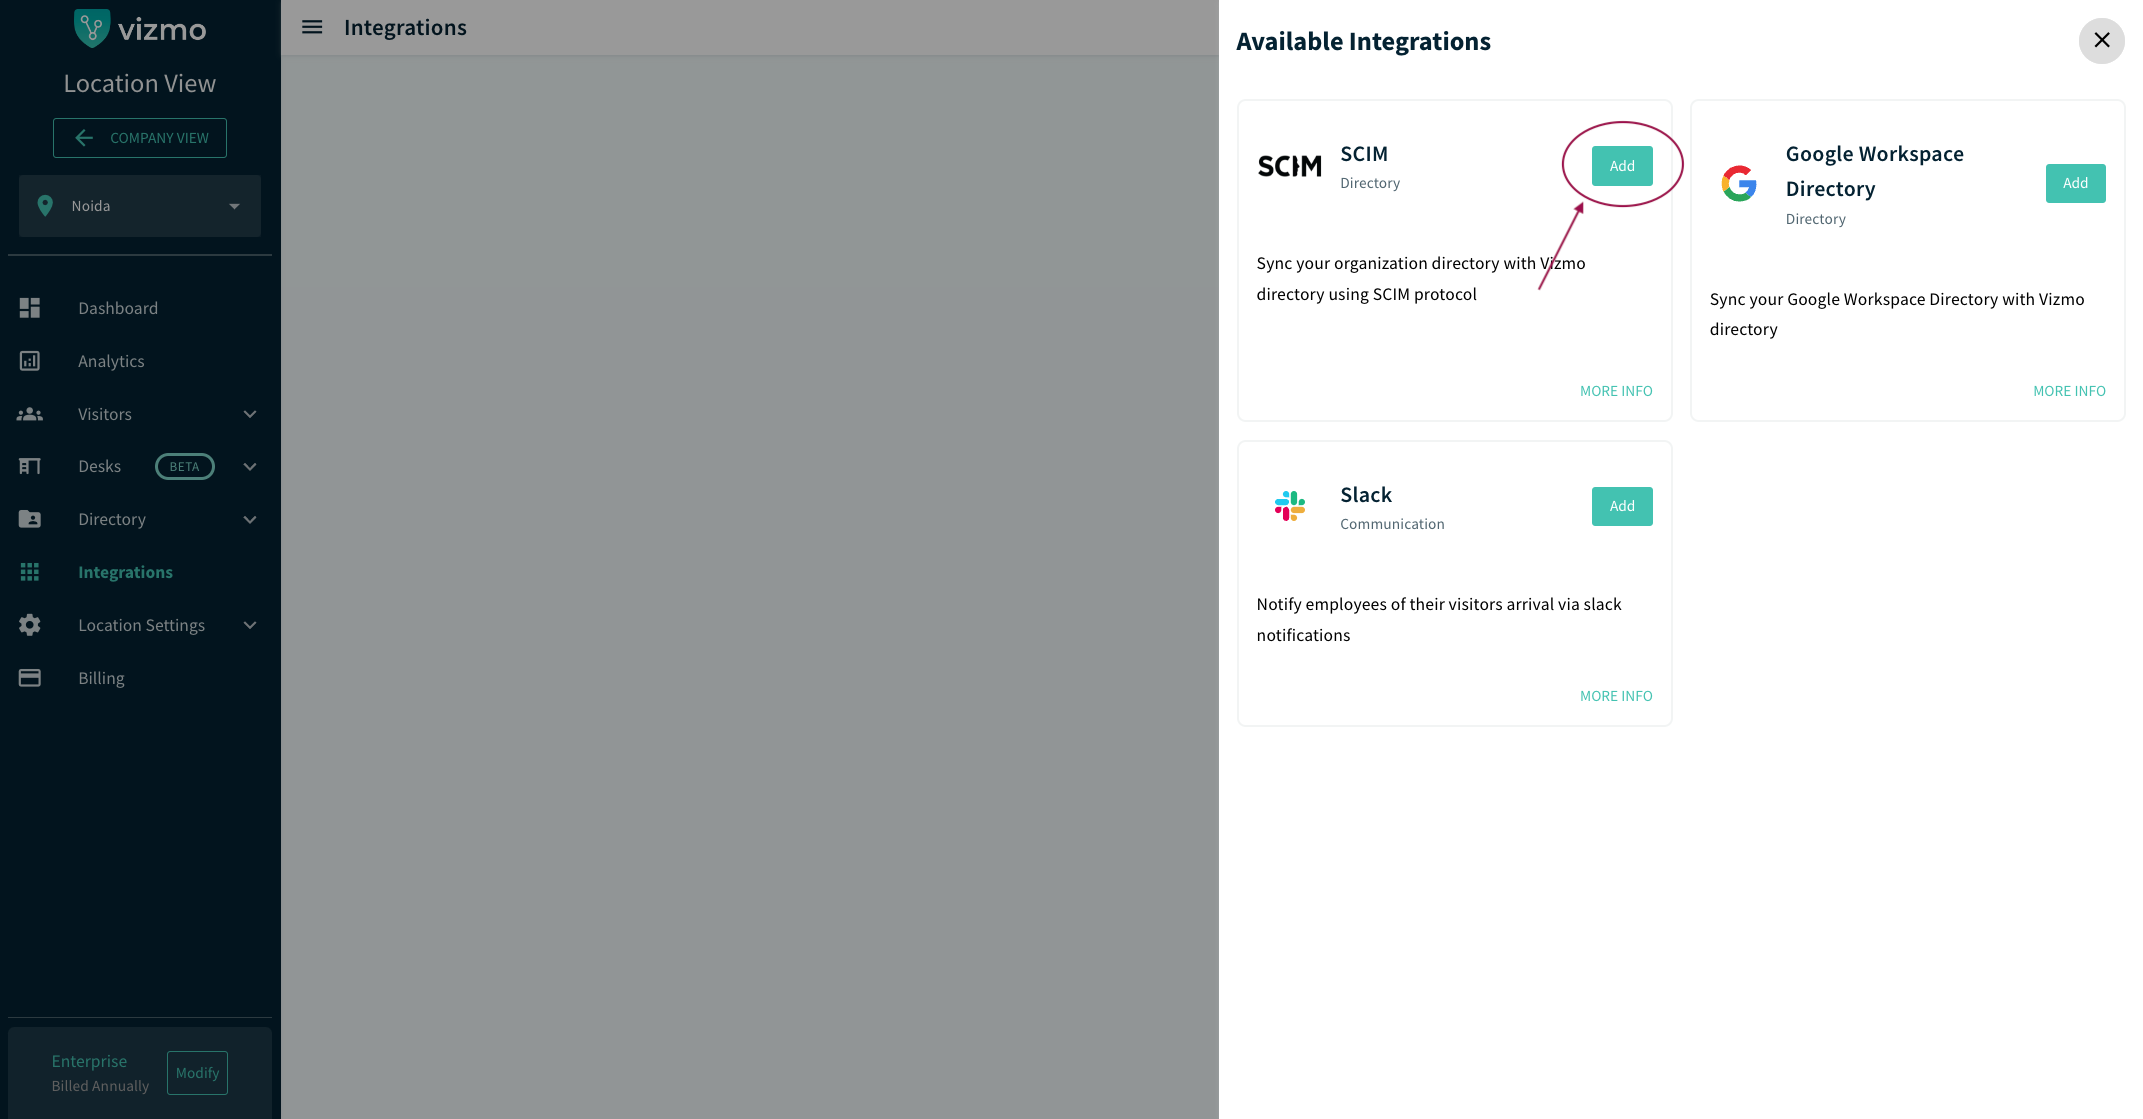
Task: Add the Slack integration
Action: coord(1622,506)
